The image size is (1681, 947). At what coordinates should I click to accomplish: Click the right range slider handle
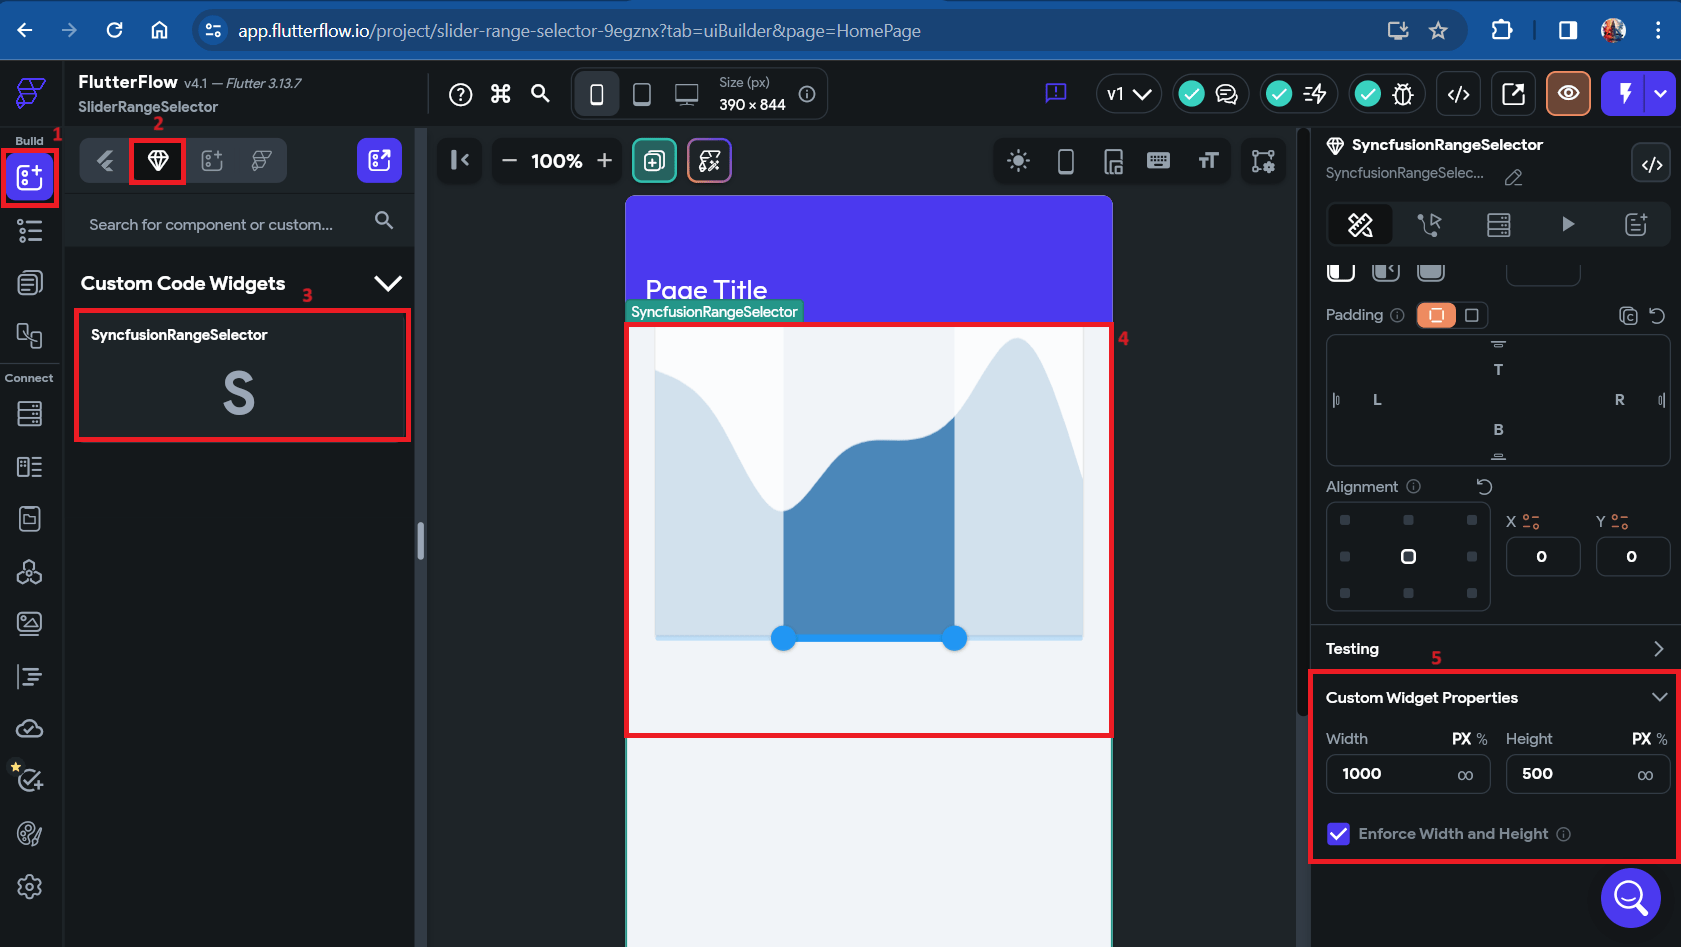click(955, 638)
